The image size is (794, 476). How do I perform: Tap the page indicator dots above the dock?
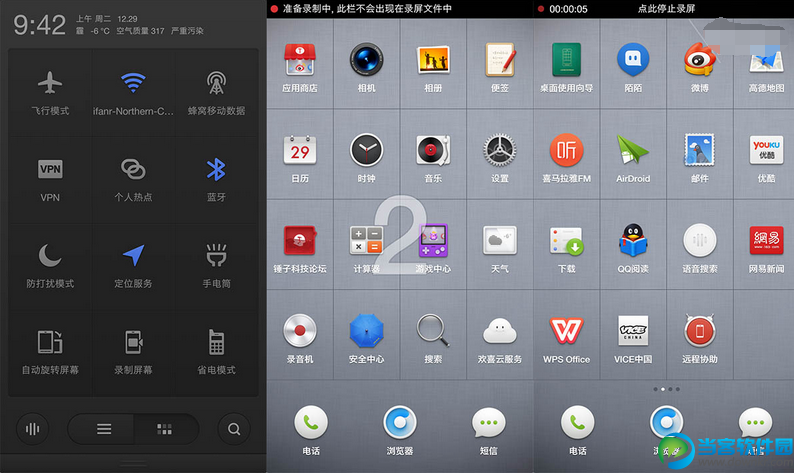coord(666,389)
